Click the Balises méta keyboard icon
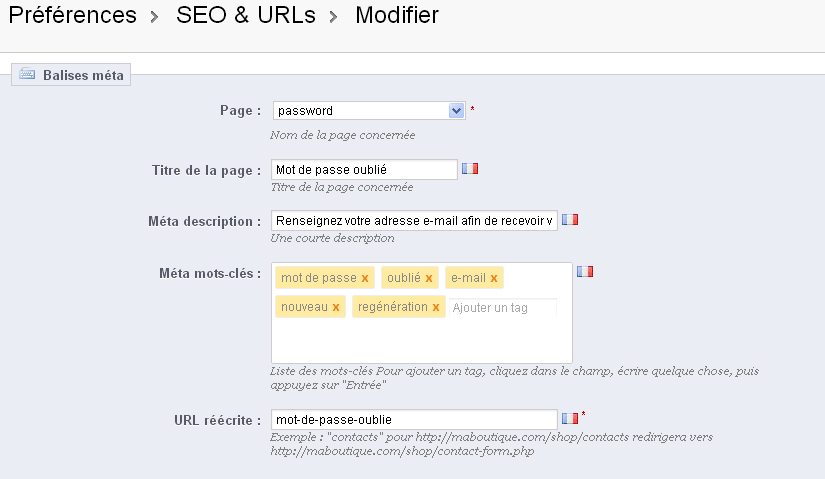 (27, 74)
